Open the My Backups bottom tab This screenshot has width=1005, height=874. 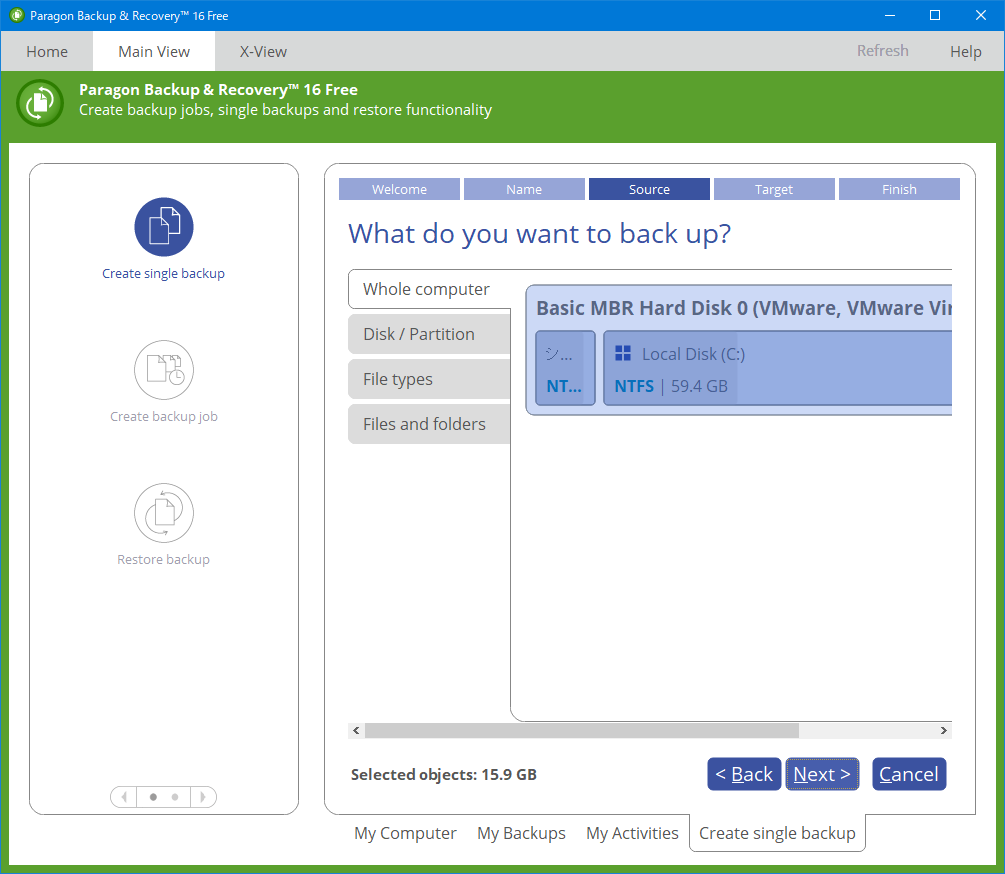(x=521, y=833)
